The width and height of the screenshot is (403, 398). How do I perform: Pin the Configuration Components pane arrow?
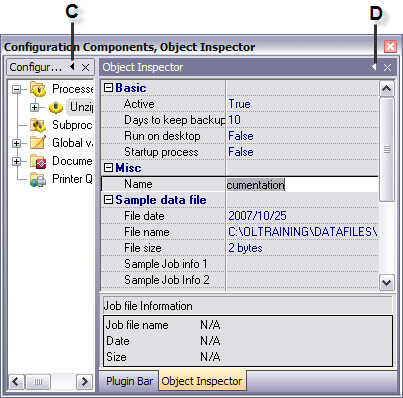click(x=72, y=67)
